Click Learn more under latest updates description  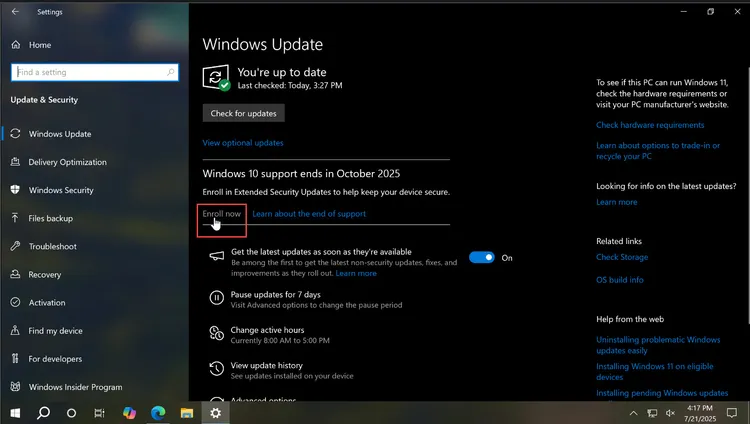coord(356,273)
